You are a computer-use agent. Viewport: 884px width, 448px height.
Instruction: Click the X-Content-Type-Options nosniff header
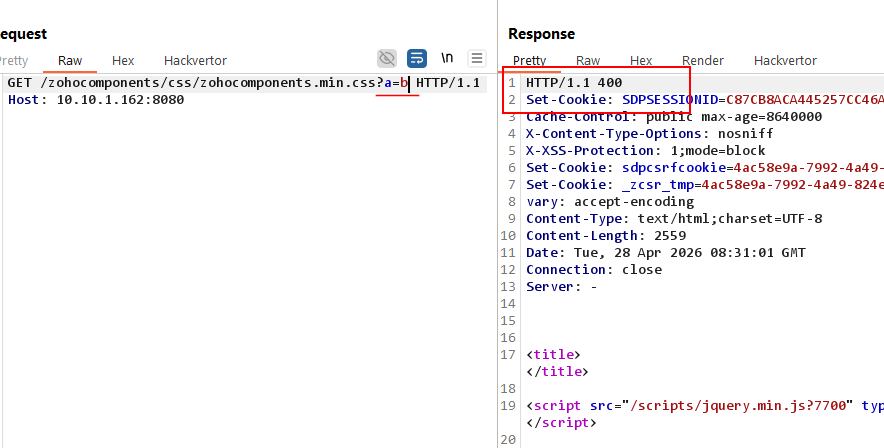click(649, 134)
